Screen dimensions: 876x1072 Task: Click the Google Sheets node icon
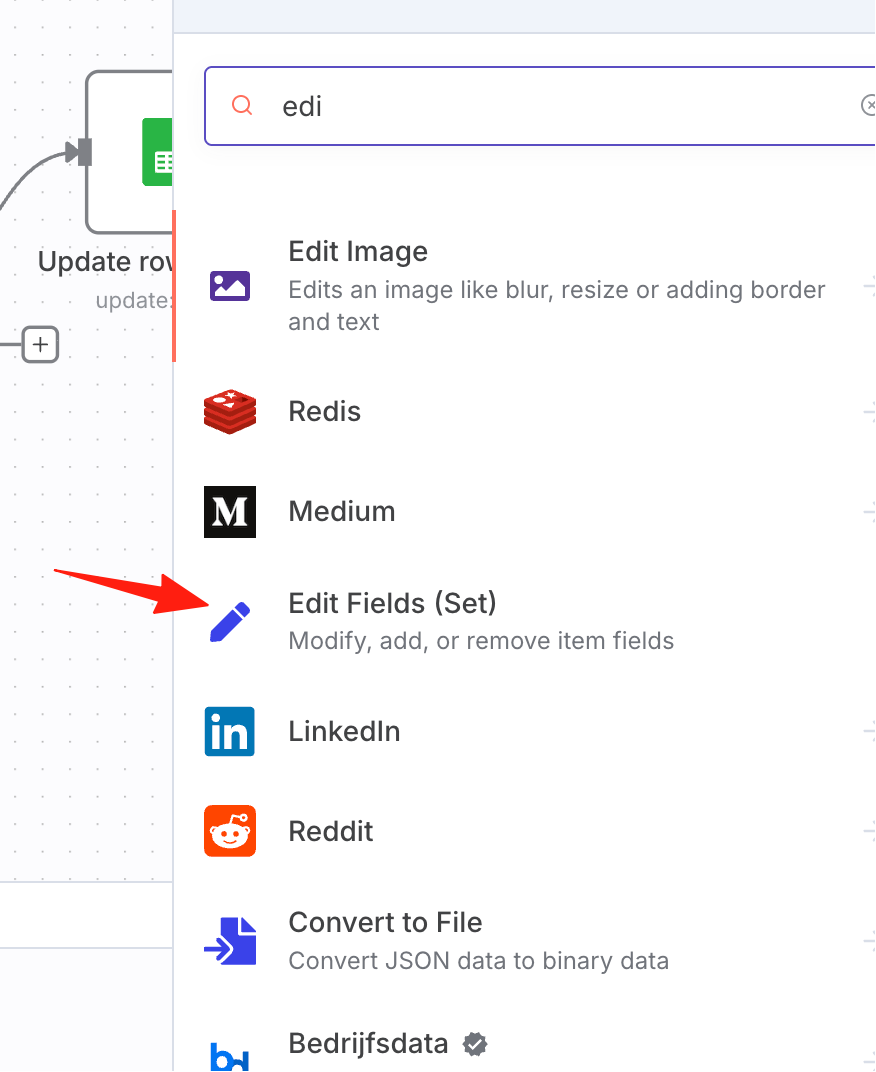[x=157, y=152]
